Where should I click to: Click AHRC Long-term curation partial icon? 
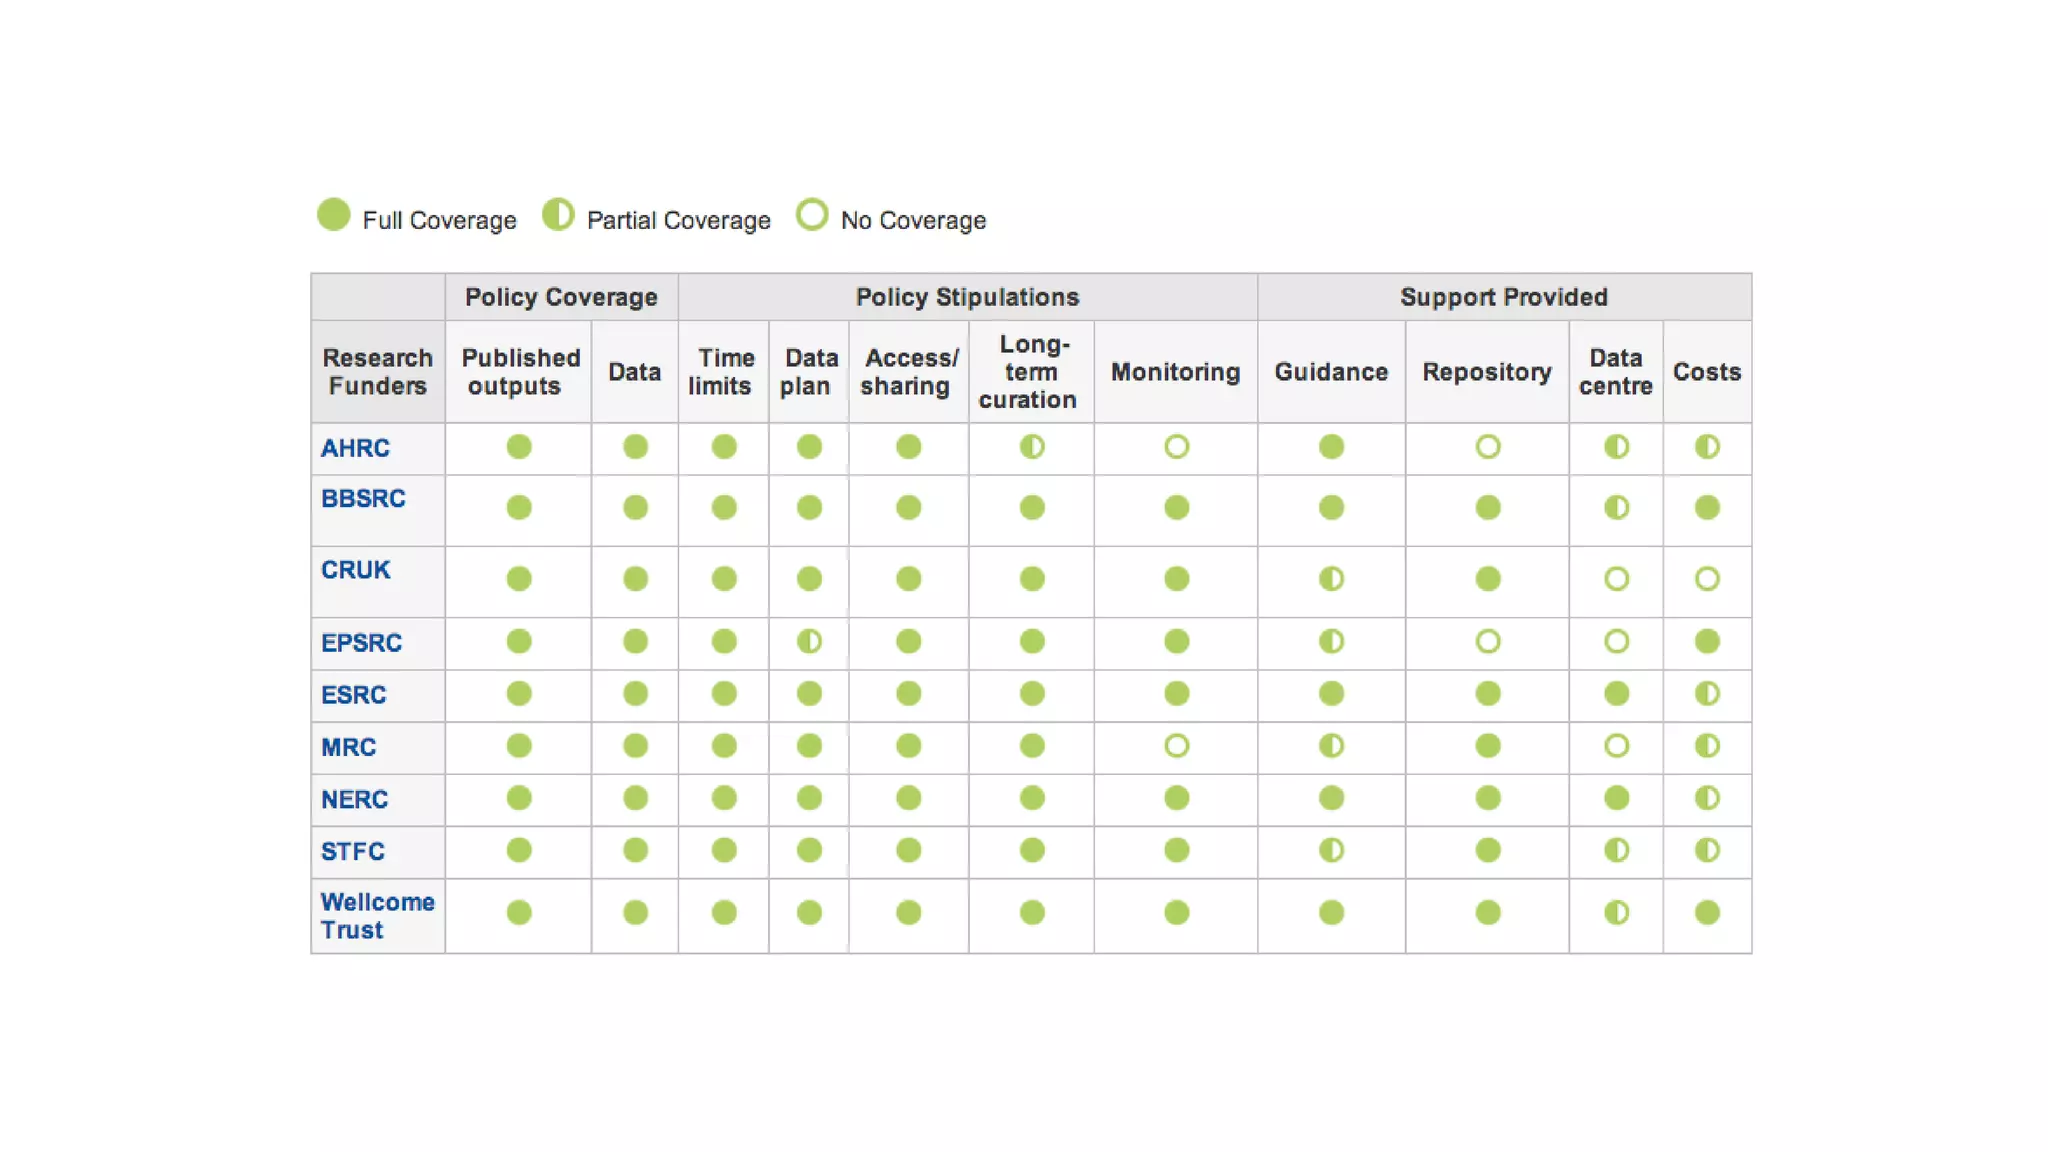(1032, 447)
